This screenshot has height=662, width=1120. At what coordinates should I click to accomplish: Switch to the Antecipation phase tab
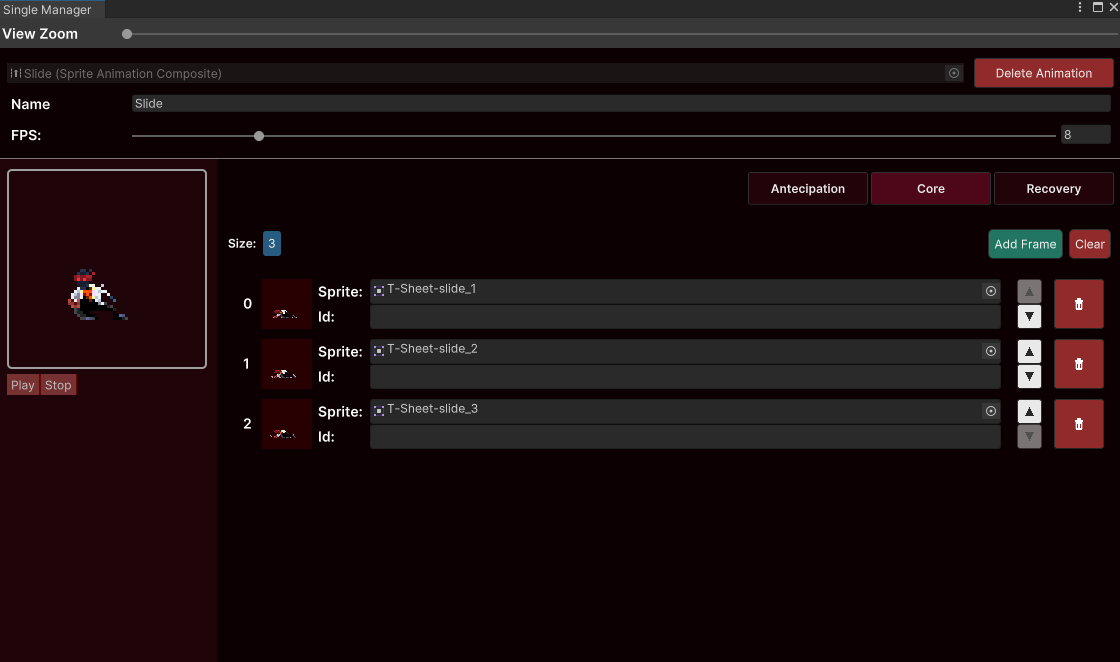(x=807, y=188)
